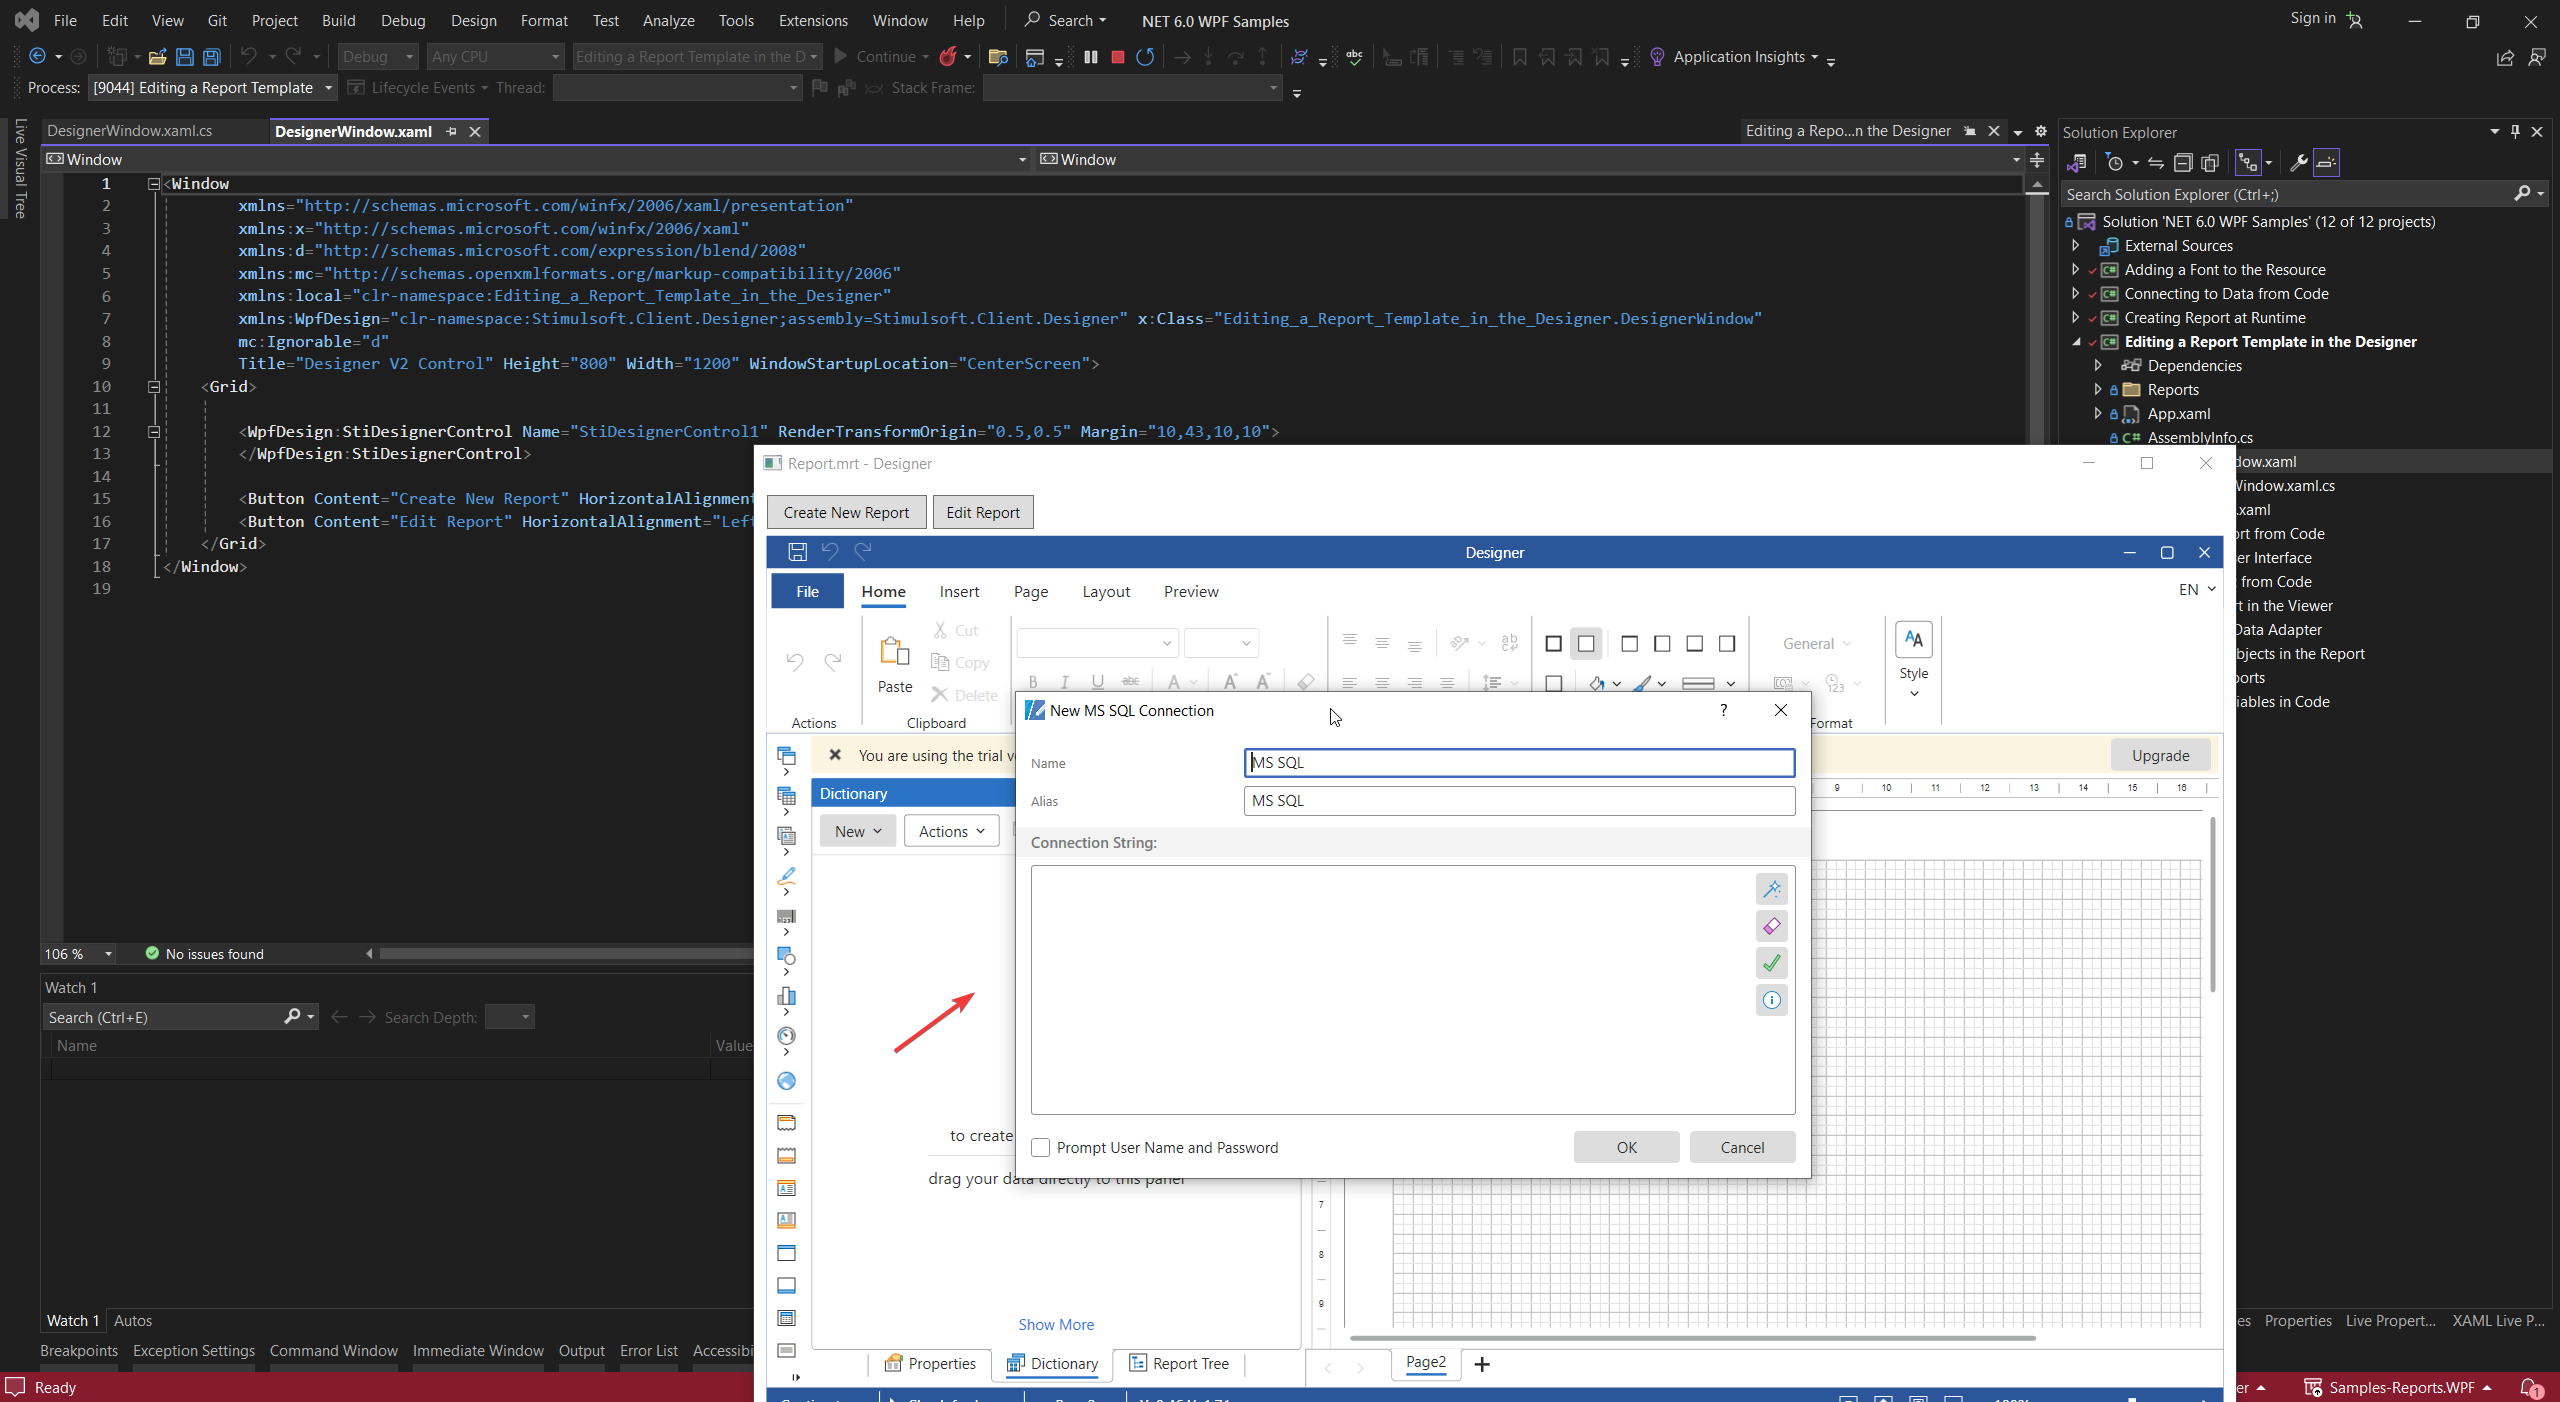This screenshot has width=2560, height=1402.
Task: Open File menu in Designer
Action: point(807,592)
